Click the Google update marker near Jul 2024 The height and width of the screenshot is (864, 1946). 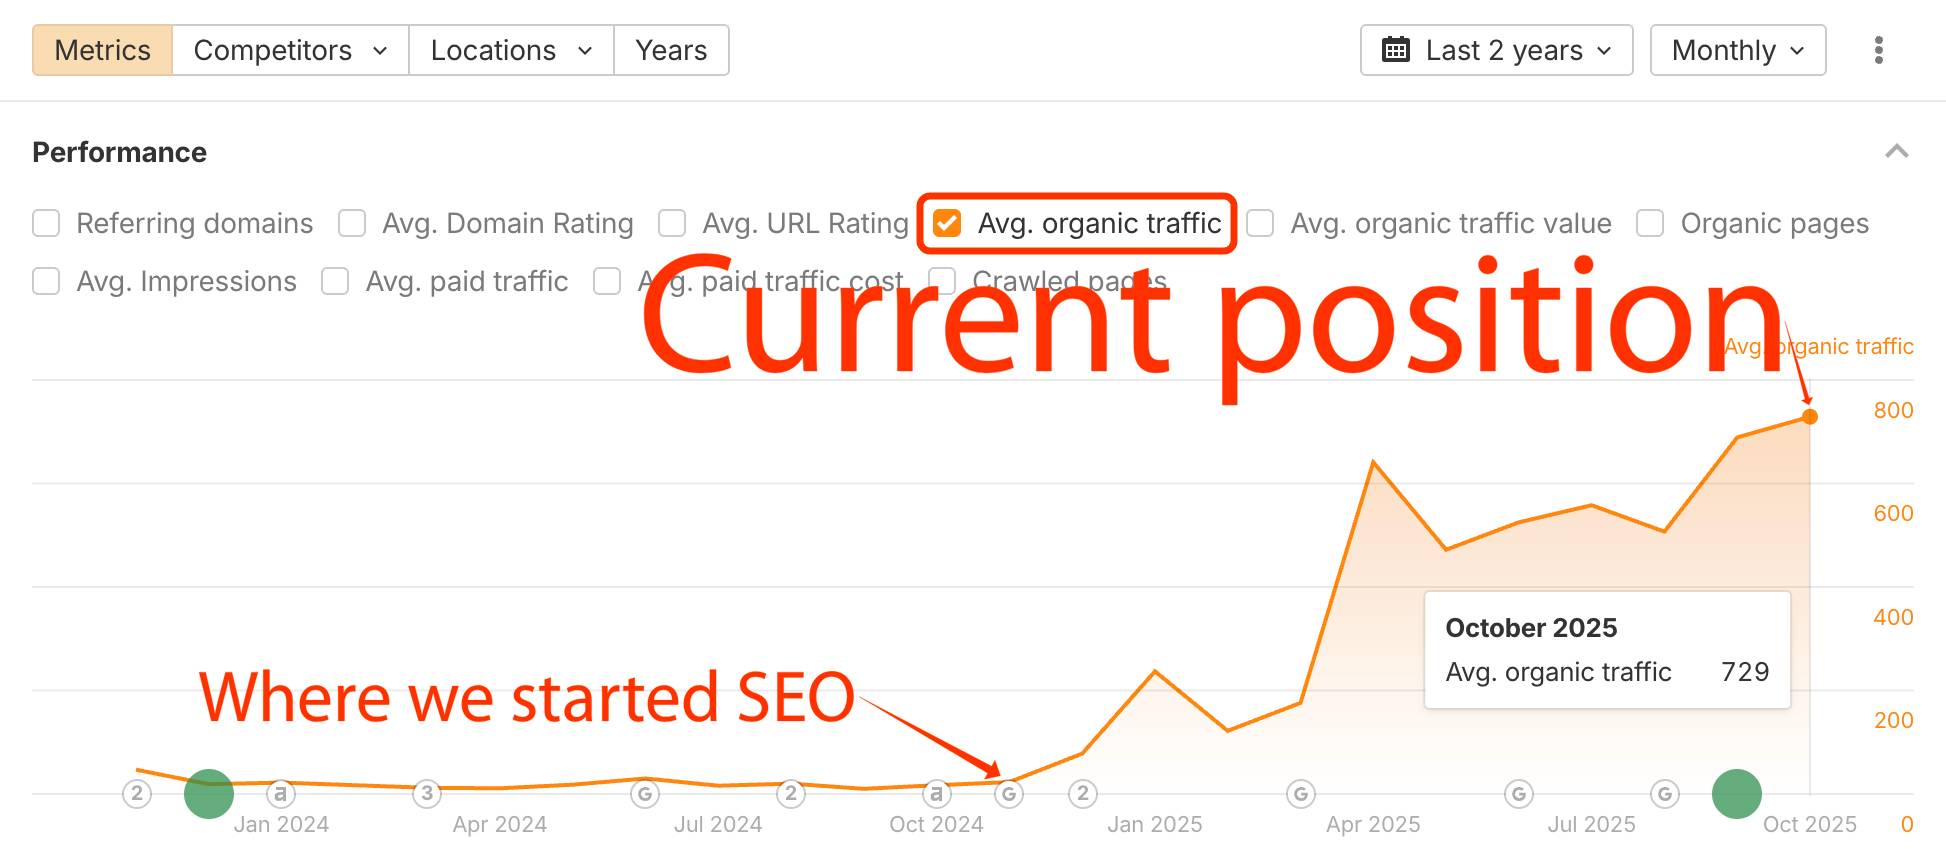click(x=645, y=794)
